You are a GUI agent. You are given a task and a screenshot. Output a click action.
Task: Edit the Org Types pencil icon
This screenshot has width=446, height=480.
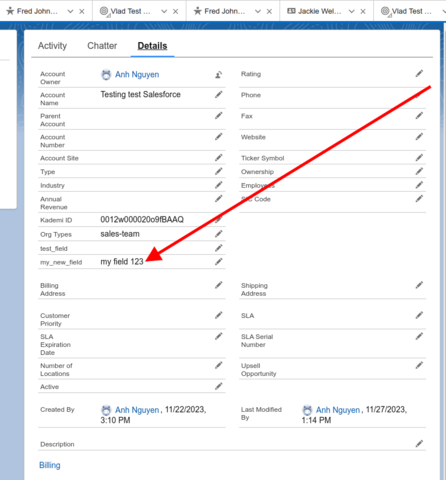(x=218, y=234)
